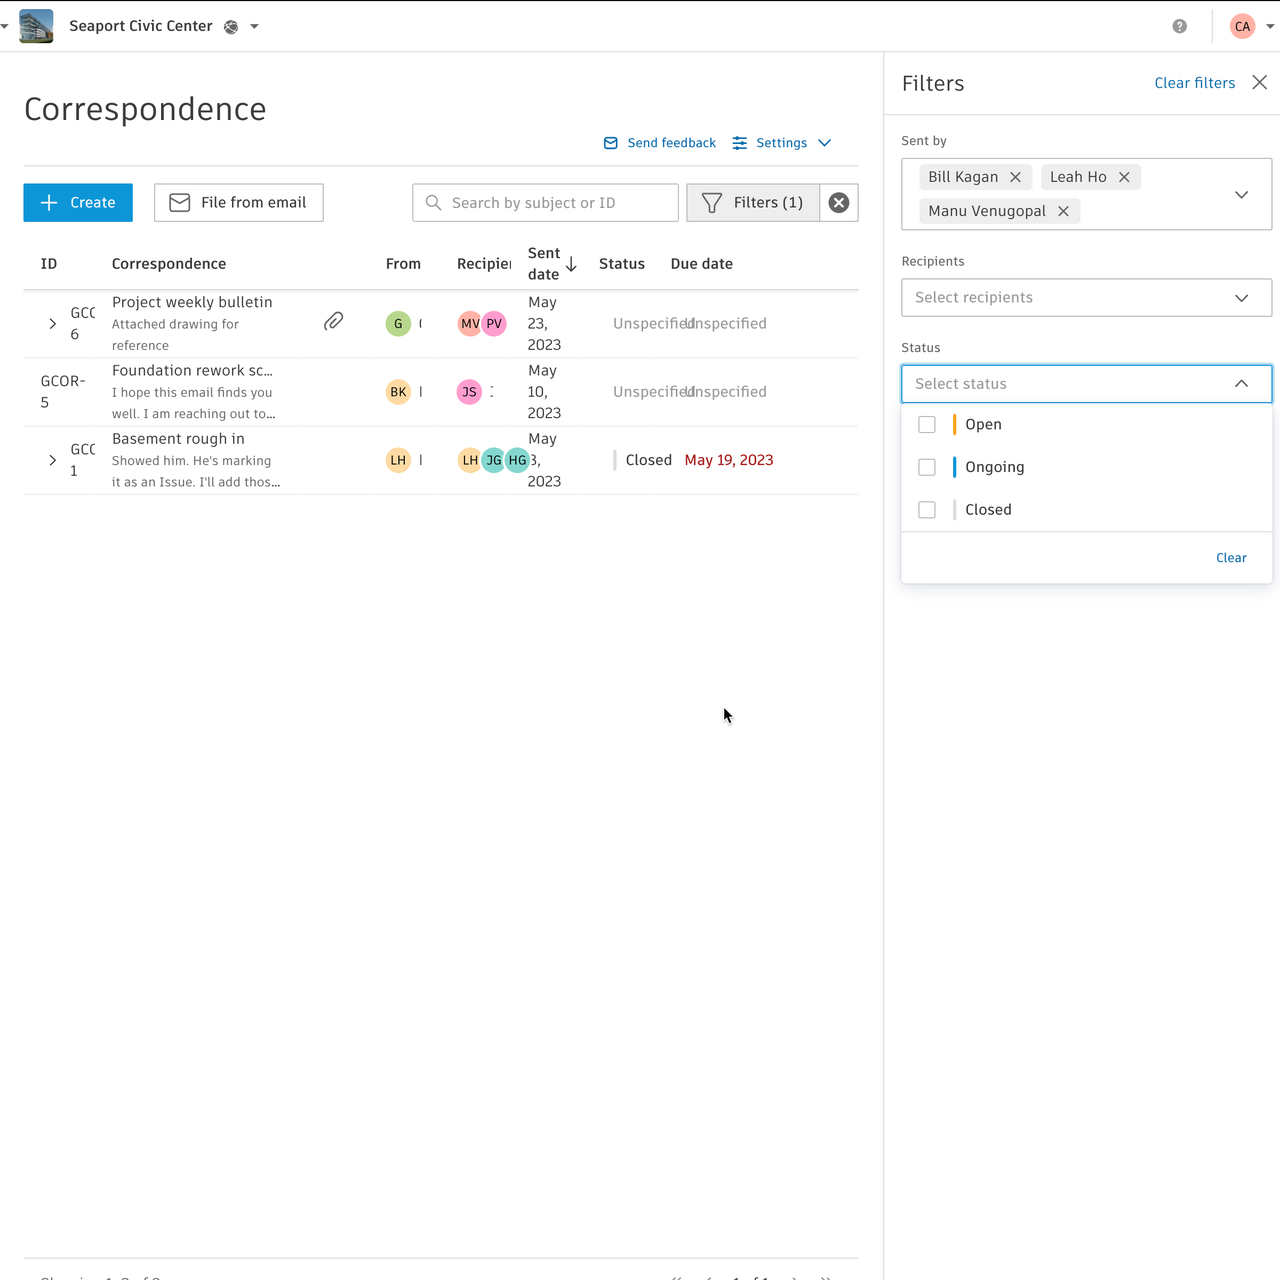Sort by Correspondence column header

click(x=169, y=264)
